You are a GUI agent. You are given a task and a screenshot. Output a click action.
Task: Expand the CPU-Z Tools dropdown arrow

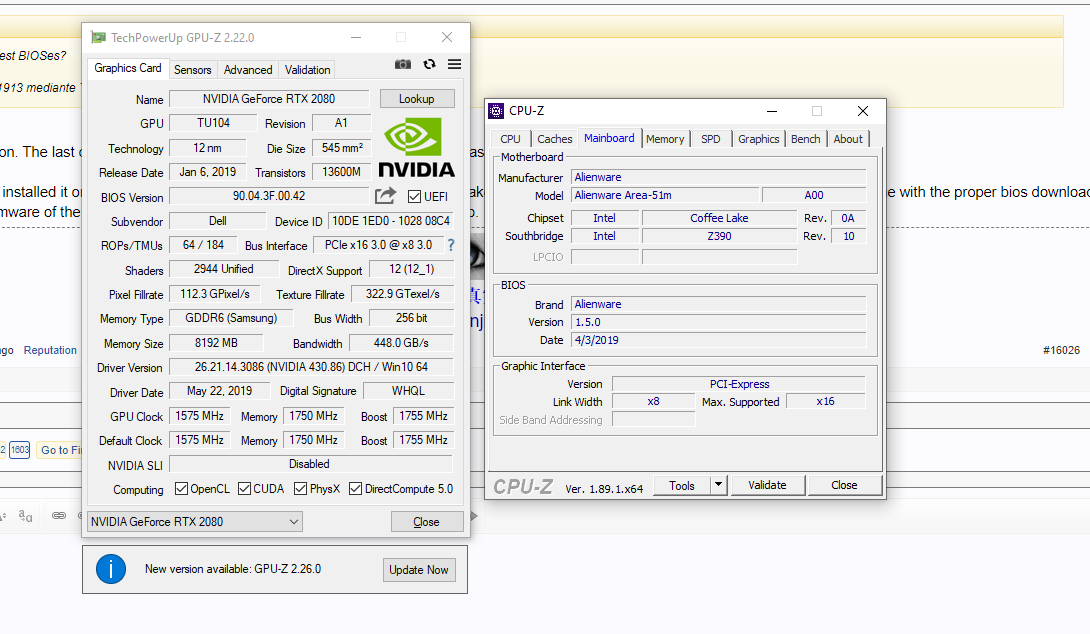pos(719,485)
